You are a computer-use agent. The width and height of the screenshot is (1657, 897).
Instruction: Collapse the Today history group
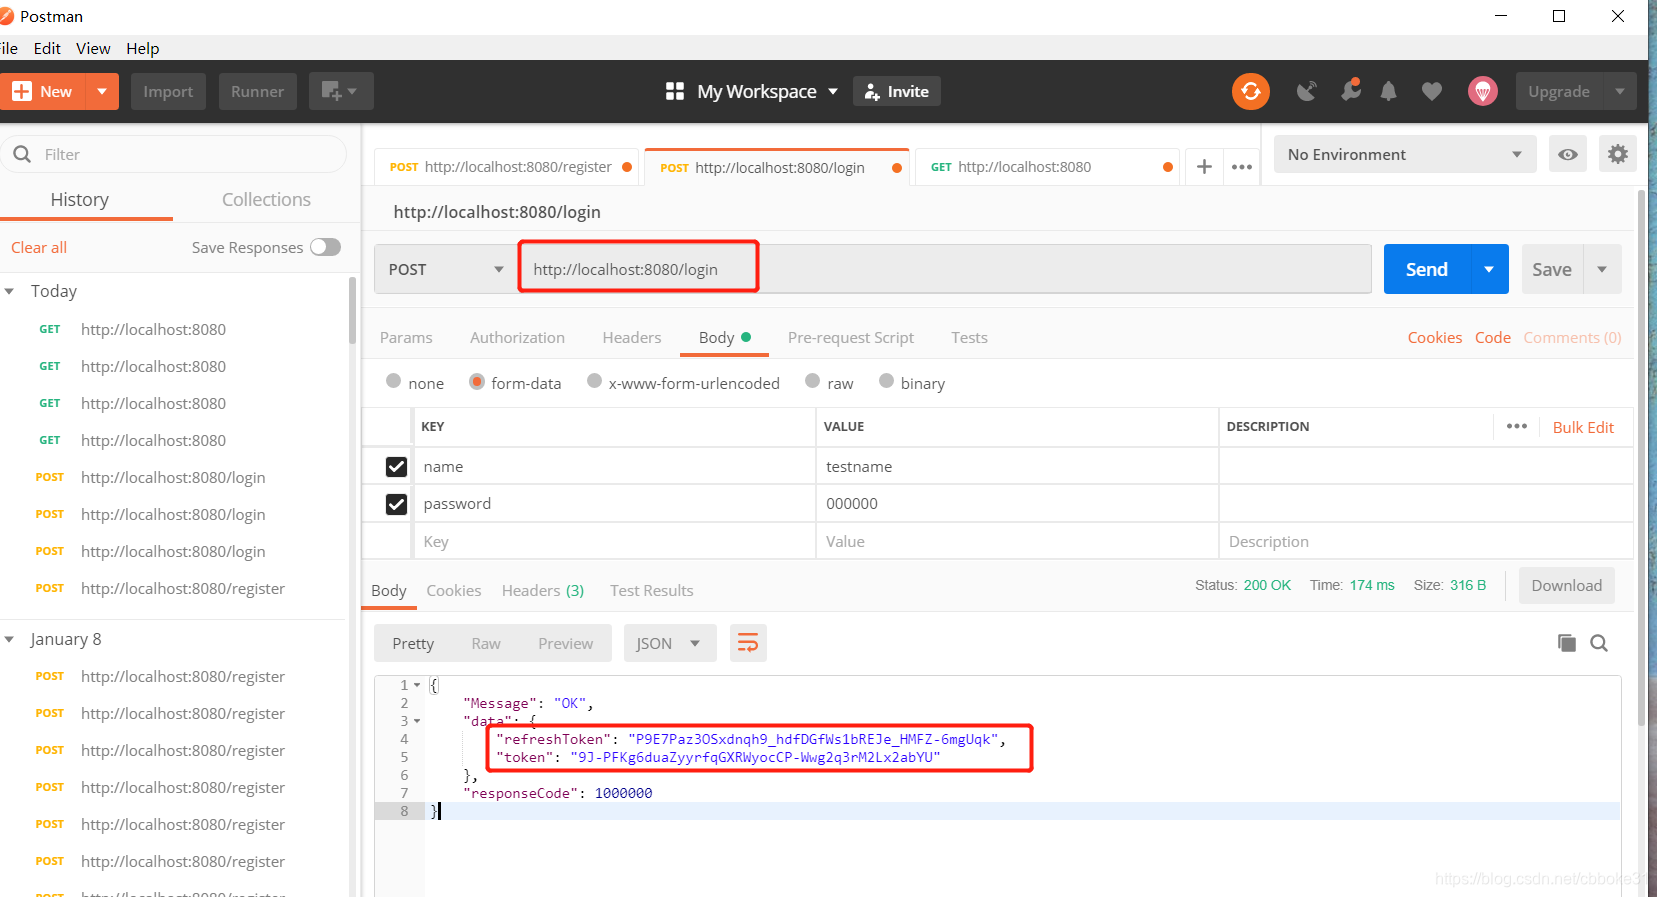tap(9, 291)
